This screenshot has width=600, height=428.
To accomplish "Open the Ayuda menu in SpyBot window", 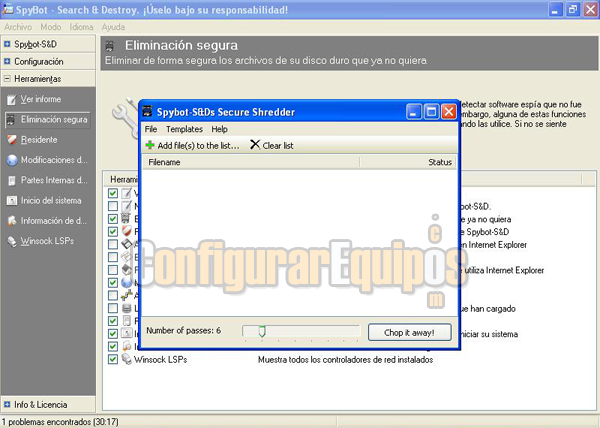I will (113, 27).
